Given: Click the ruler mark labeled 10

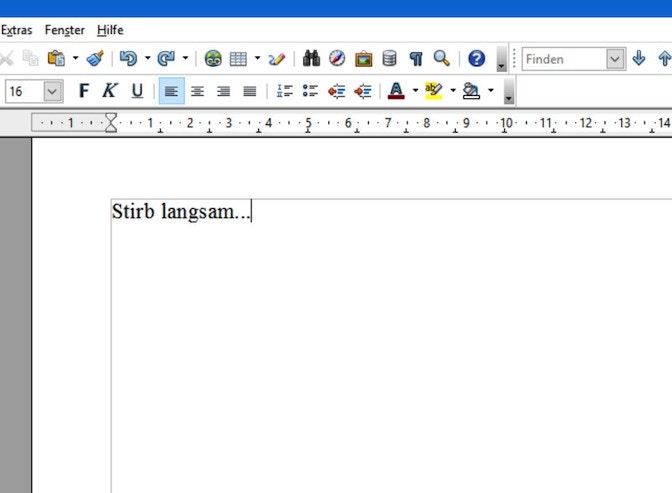Looking at the screenshot, I should 506,123.
